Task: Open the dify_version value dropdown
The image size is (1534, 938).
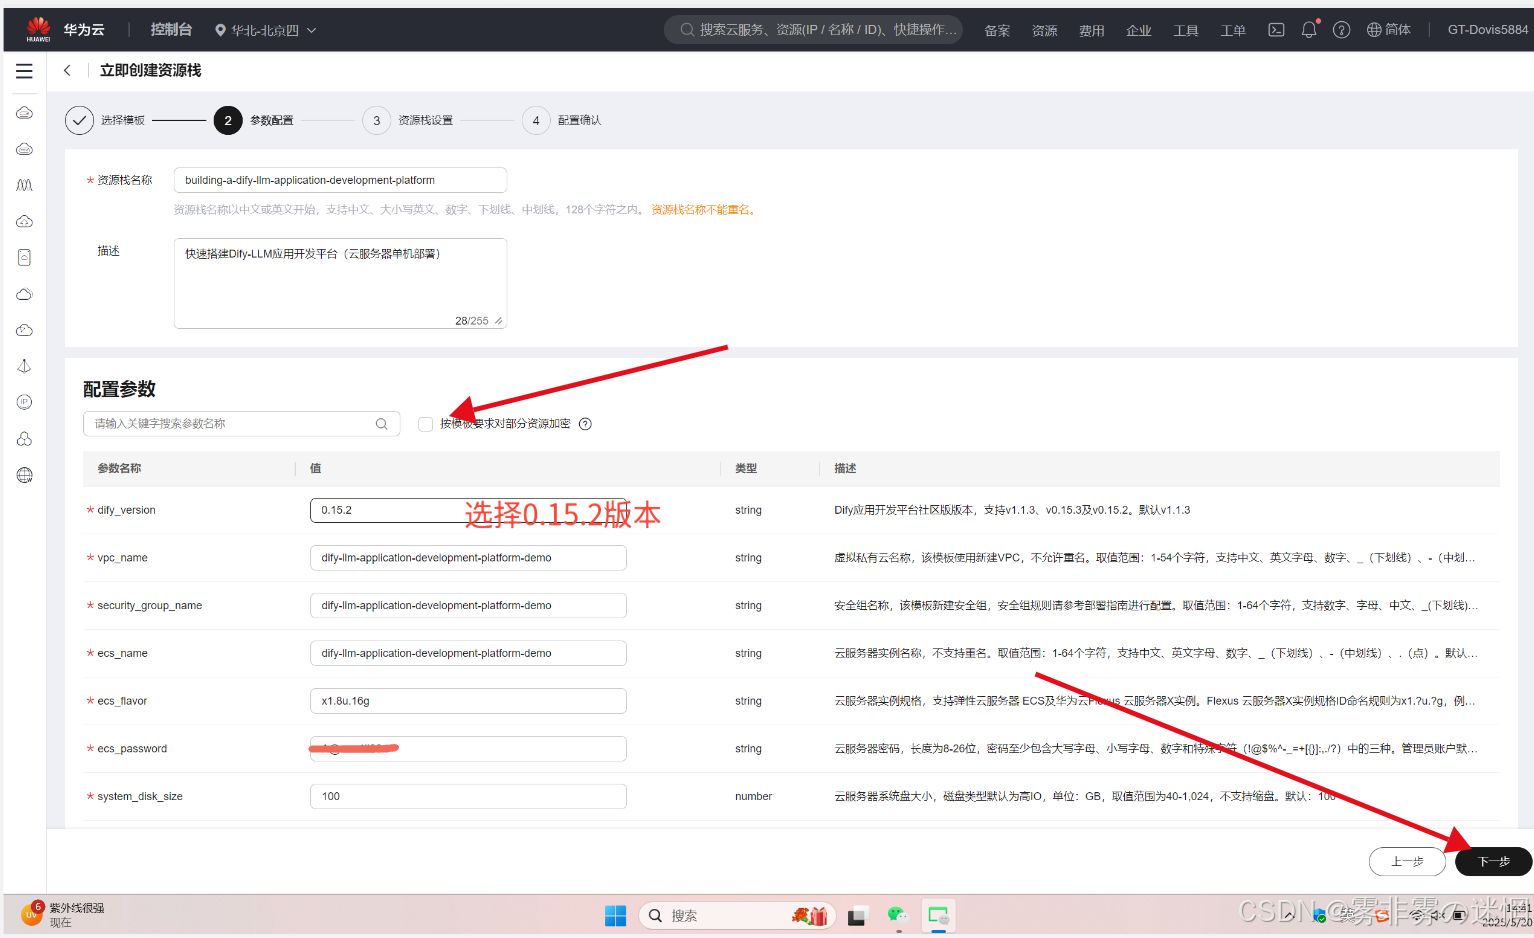Action: [x=468, y=510]
